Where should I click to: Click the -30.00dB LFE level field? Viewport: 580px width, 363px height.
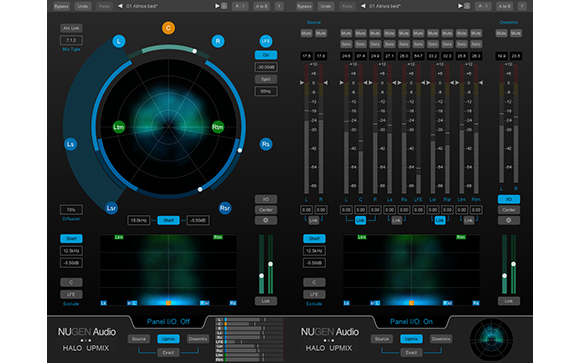tap(266, 67)
